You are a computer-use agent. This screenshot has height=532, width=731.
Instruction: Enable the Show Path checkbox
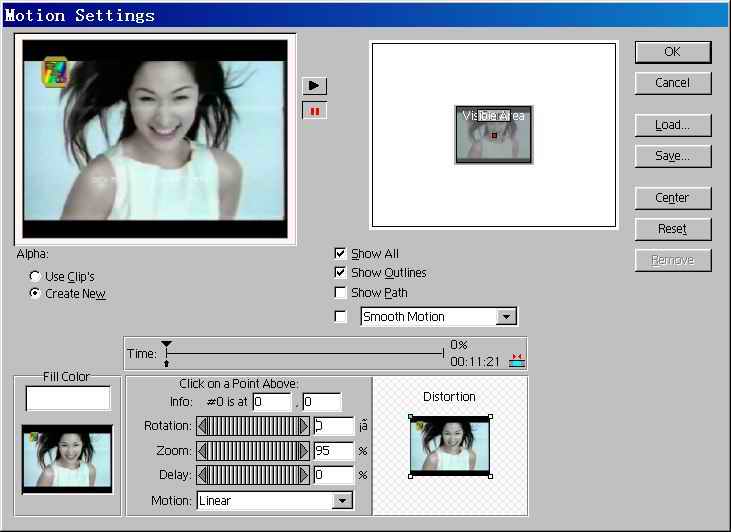pyautogui.click(x=341, y=293)
